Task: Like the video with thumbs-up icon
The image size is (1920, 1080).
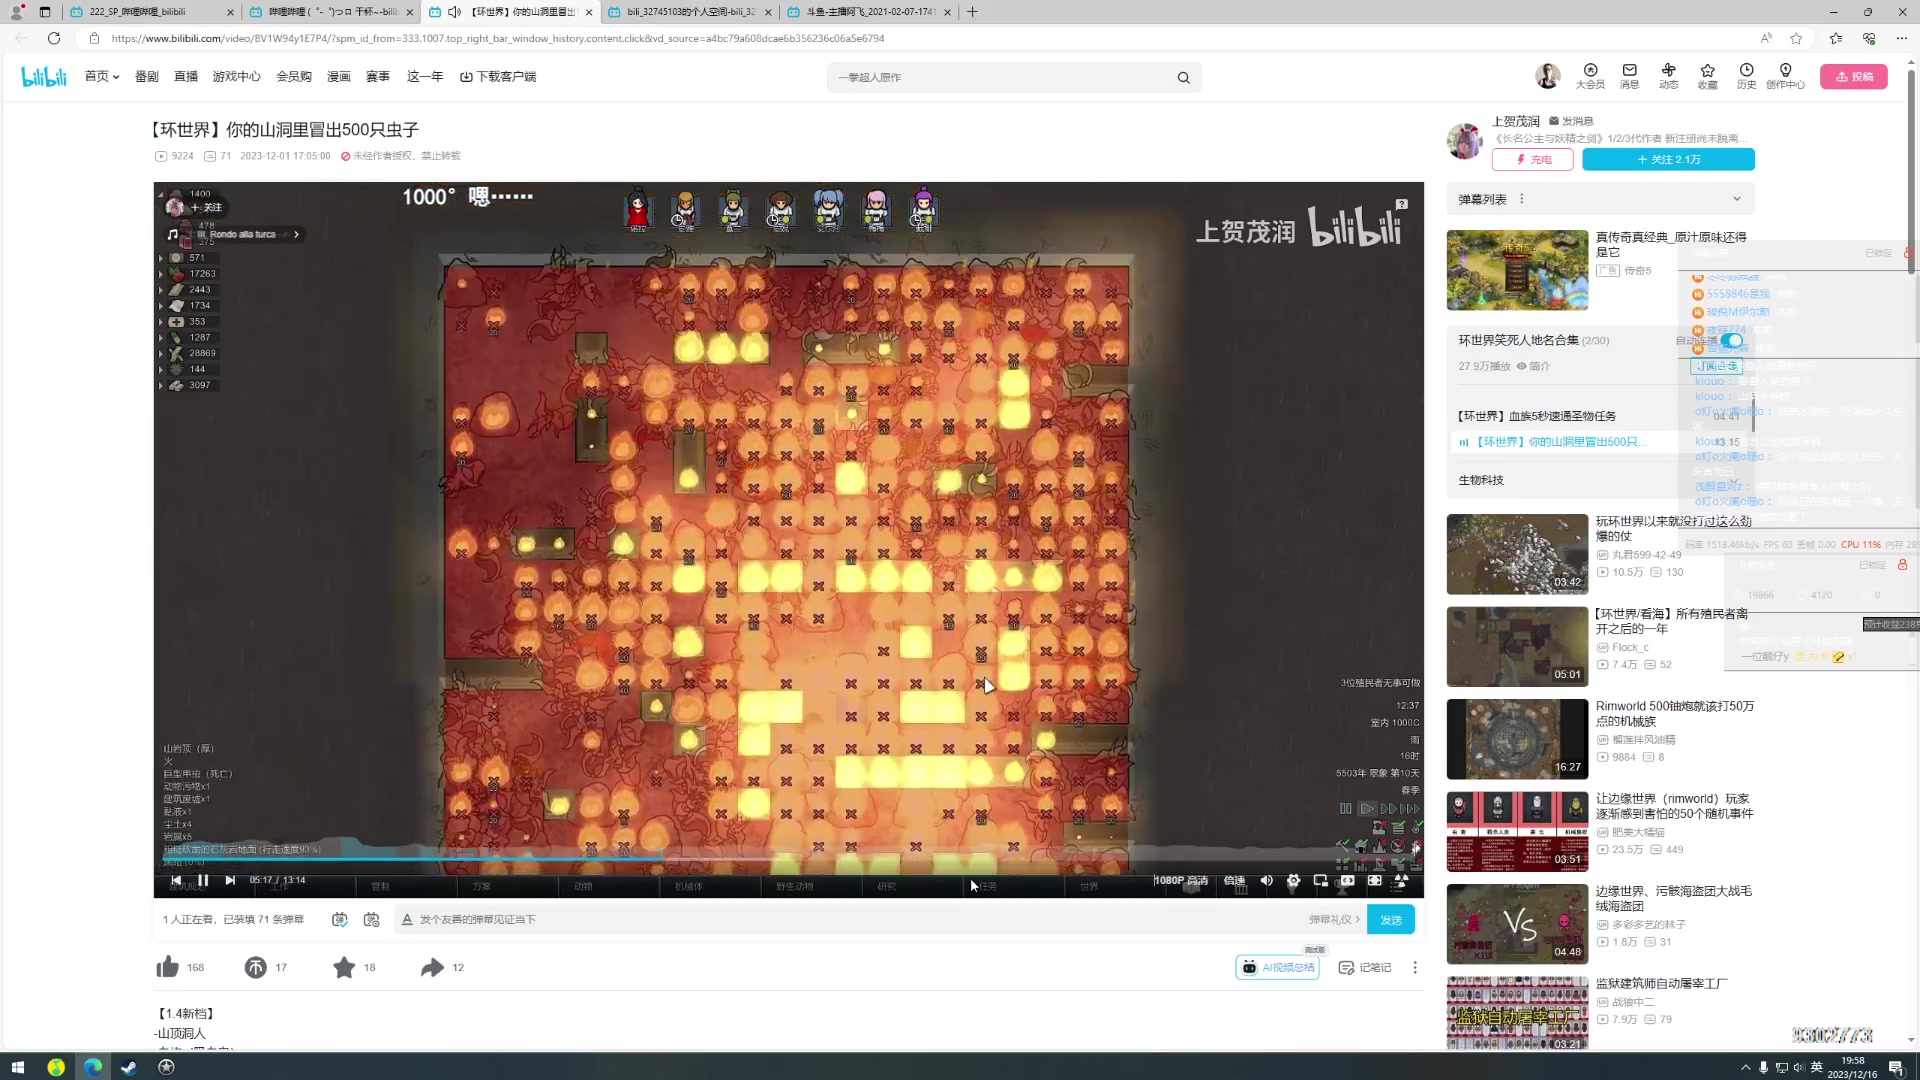Action: (x=167, y=967)
